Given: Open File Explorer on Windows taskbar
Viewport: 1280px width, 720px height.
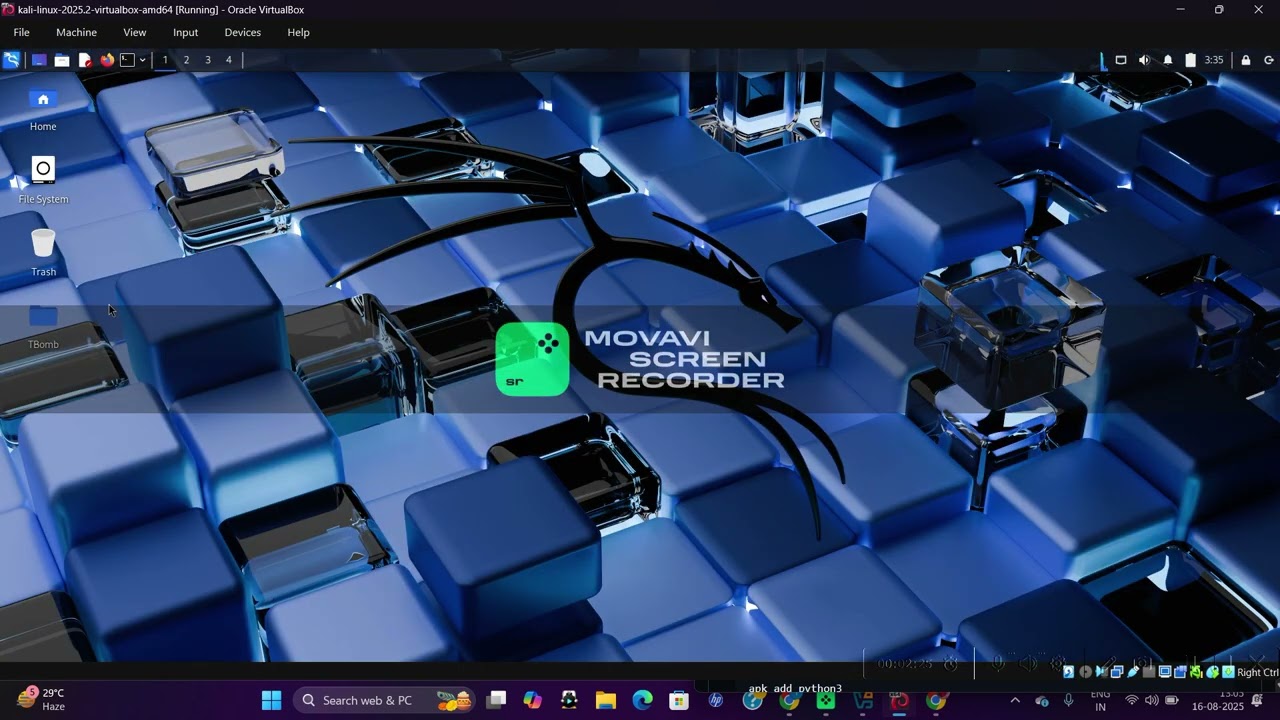Looking at the screenshot, I should (x=606, y=700).
